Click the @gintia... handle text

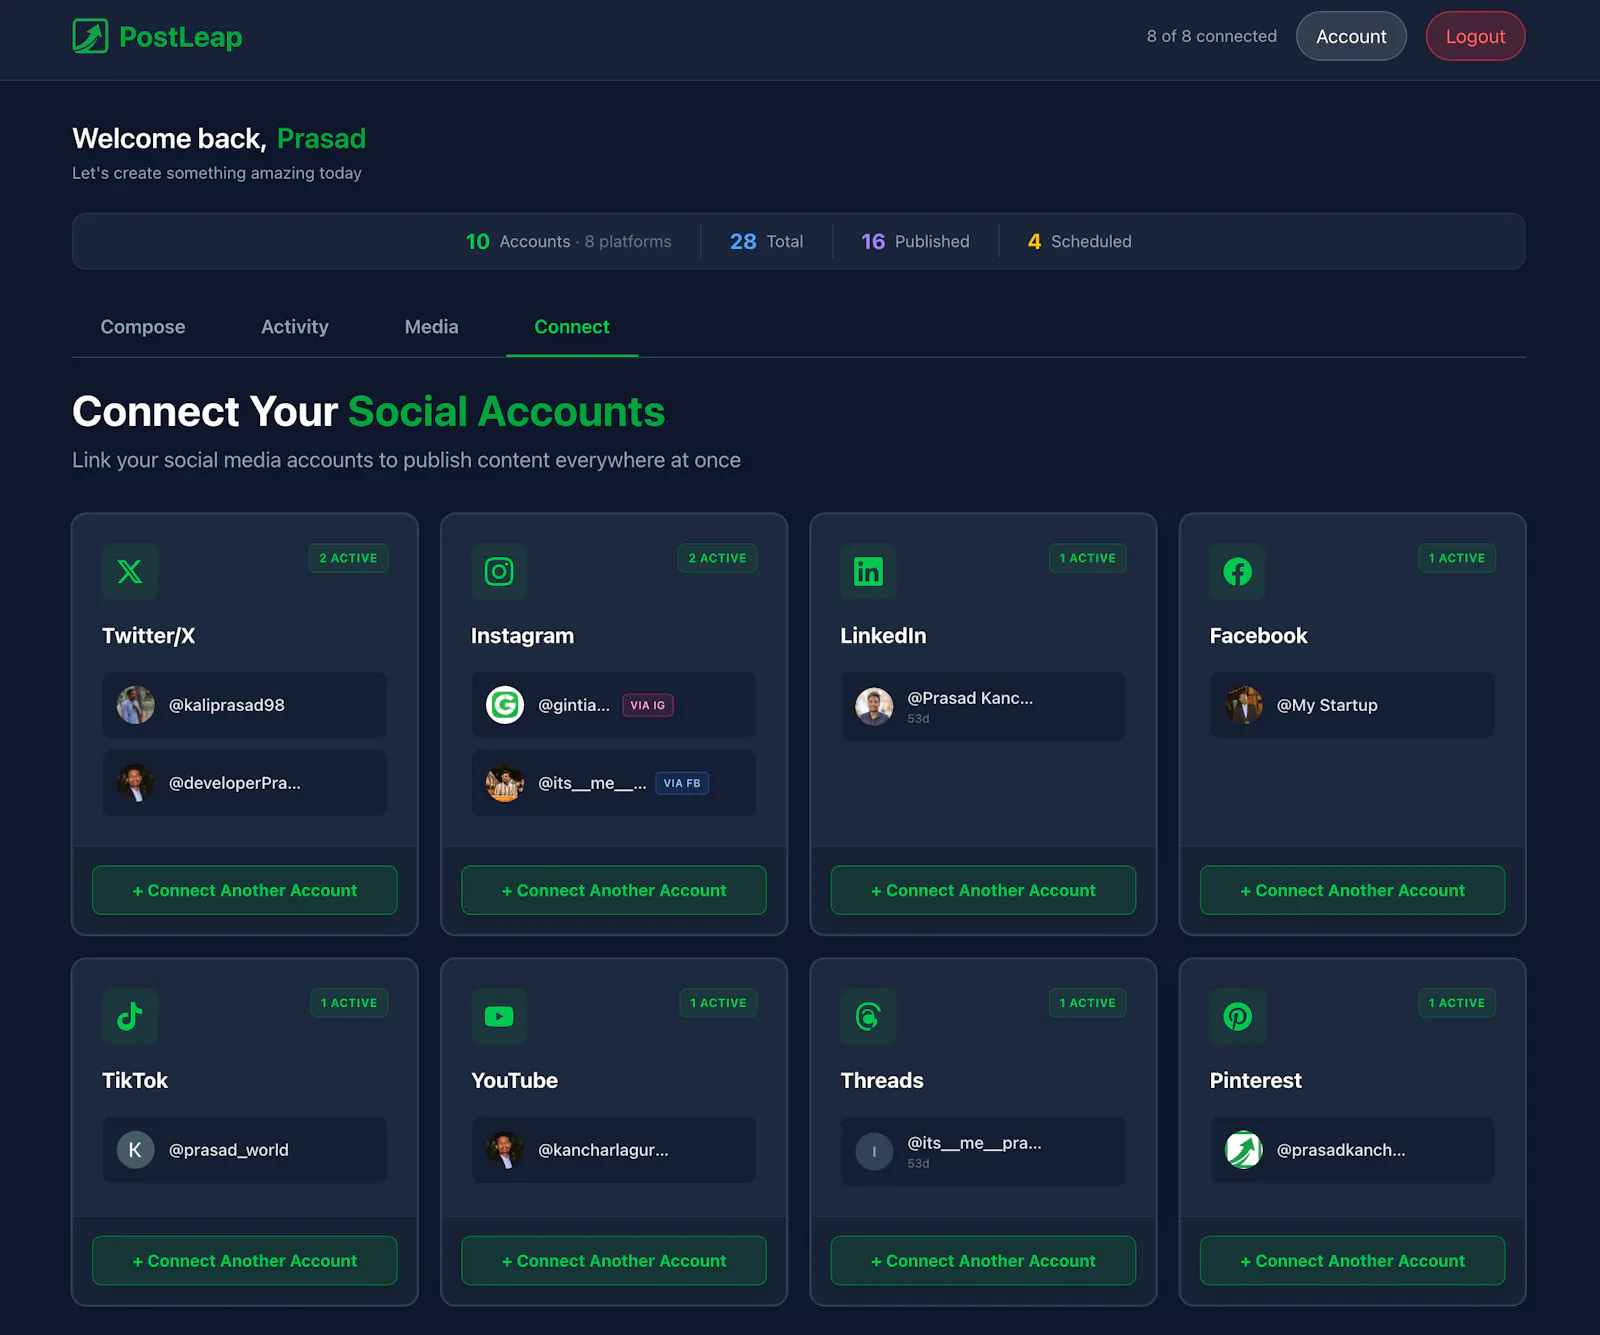574,705
